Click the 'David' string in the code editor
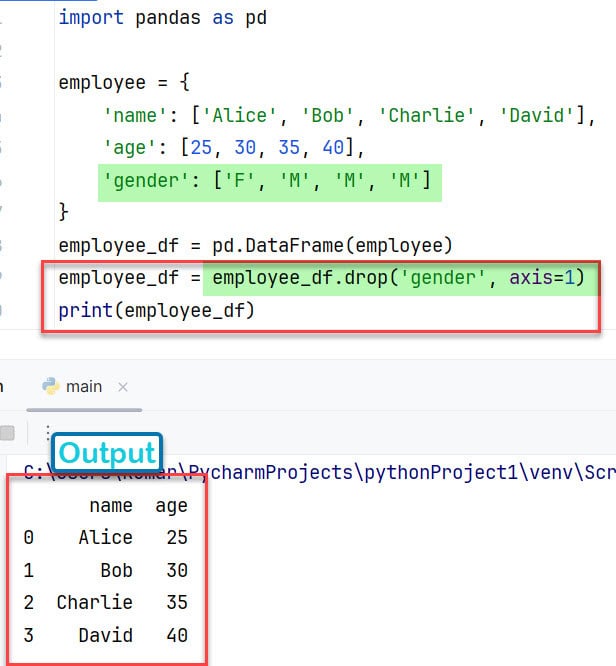616x666 pixels. coord(537,116)
